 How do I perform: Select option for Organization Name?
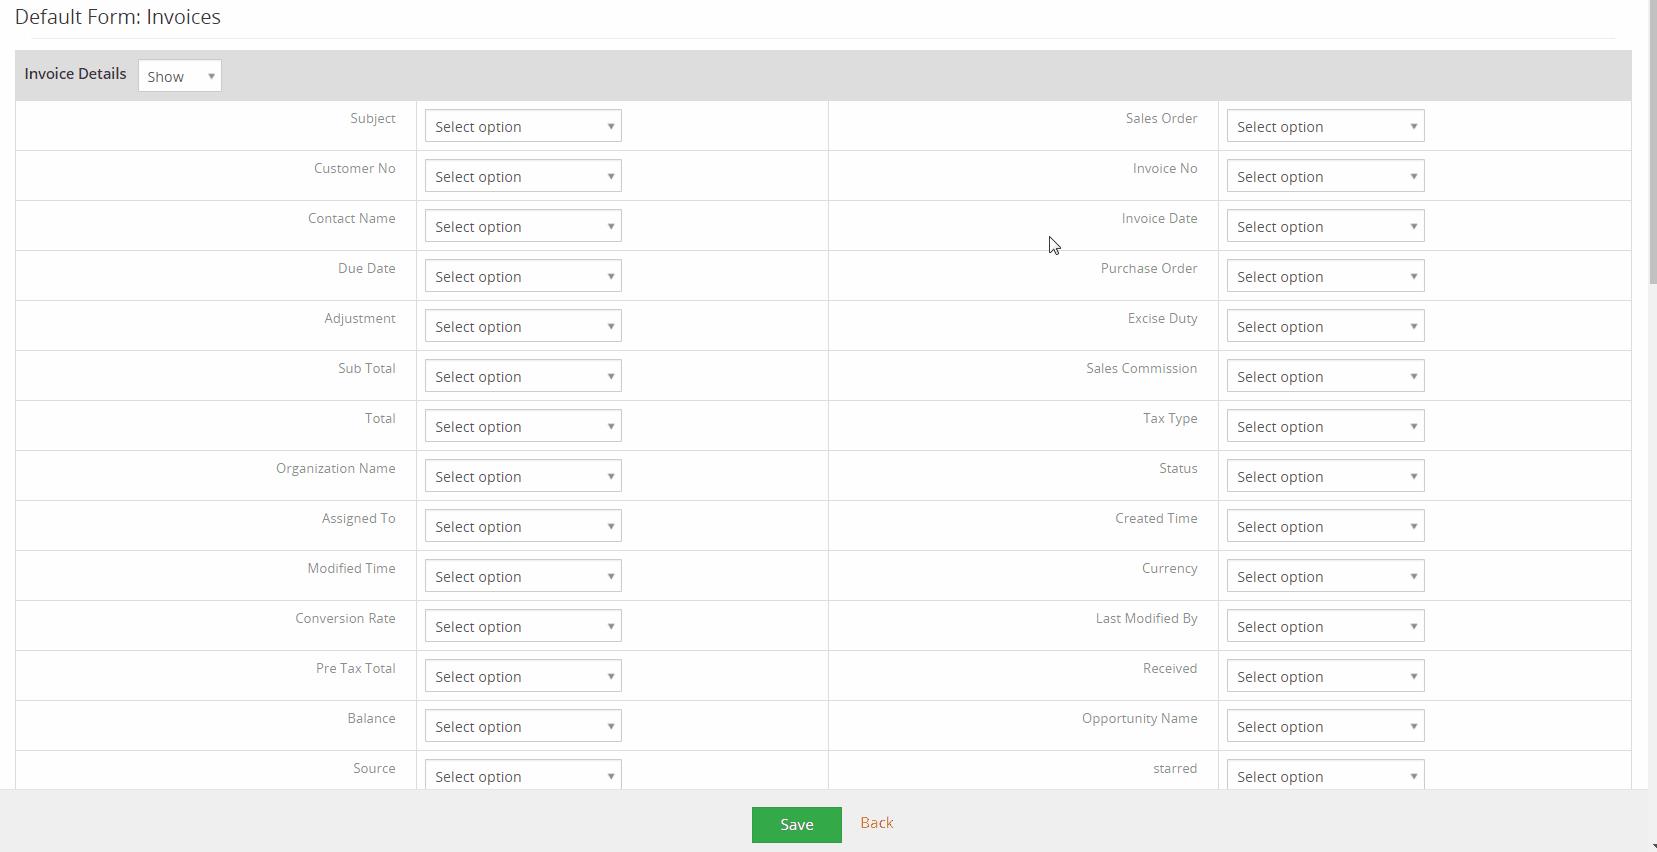pyautogui.click(x=523, y=476)
